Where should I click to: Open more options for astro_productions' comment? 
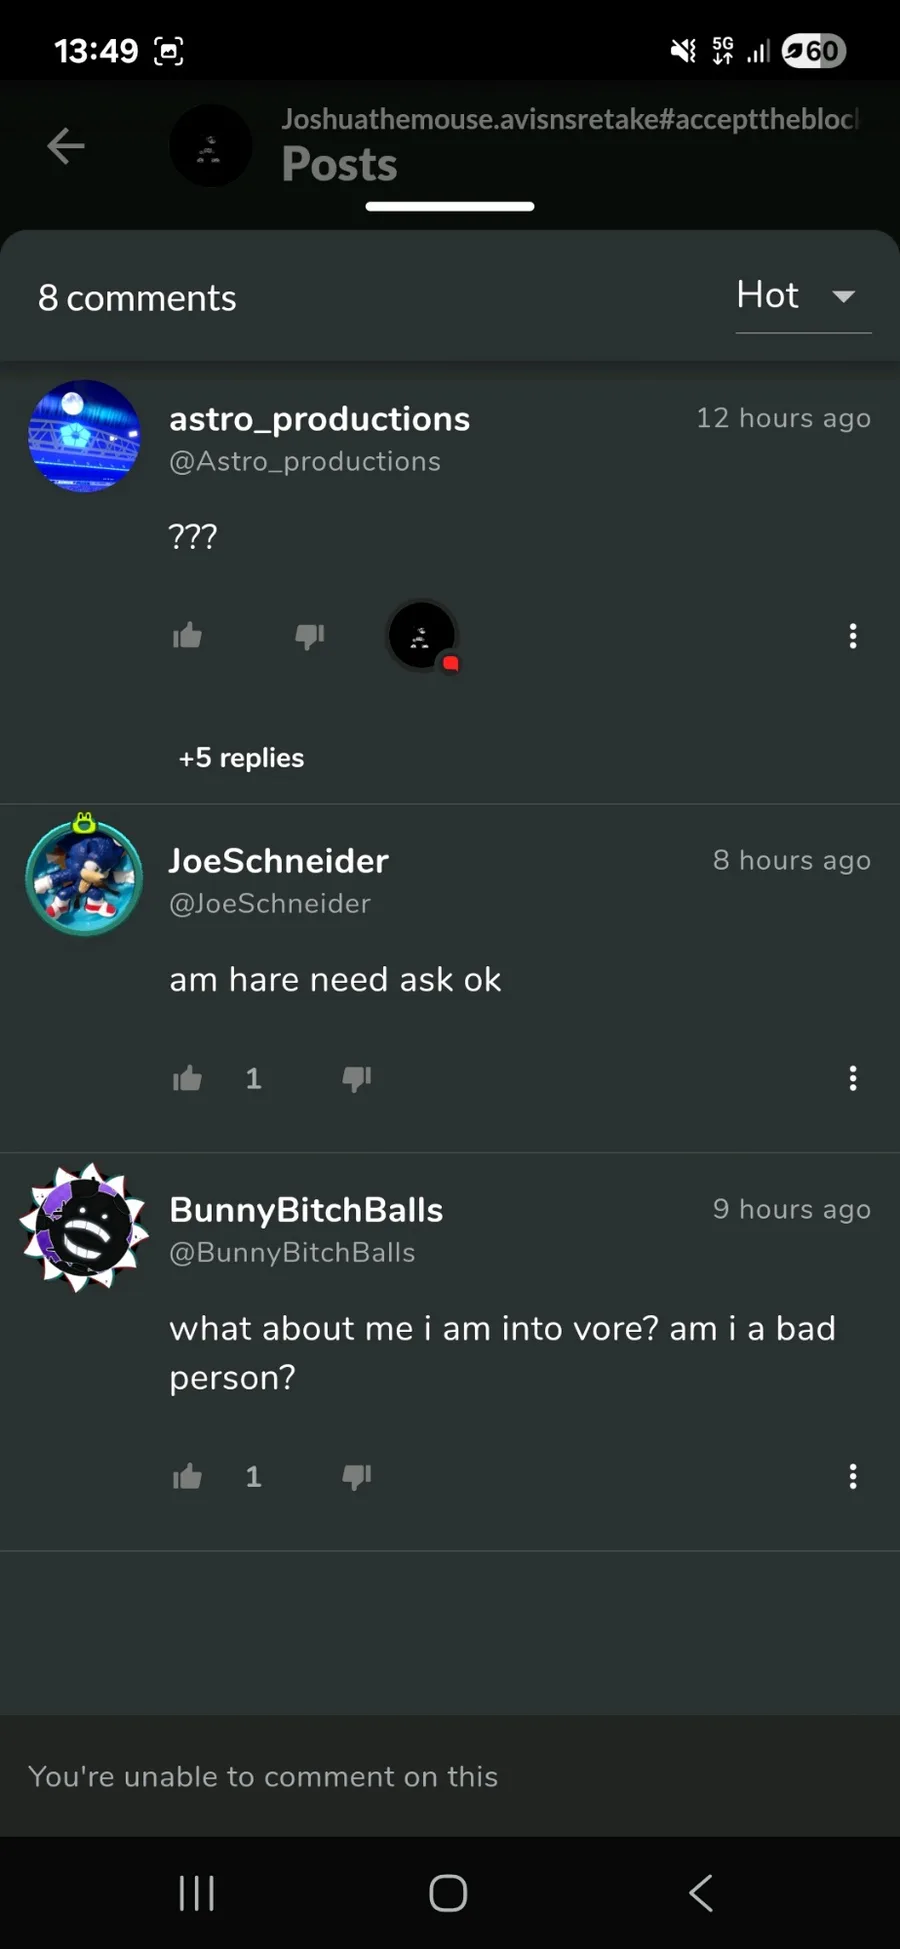(853, 636)
